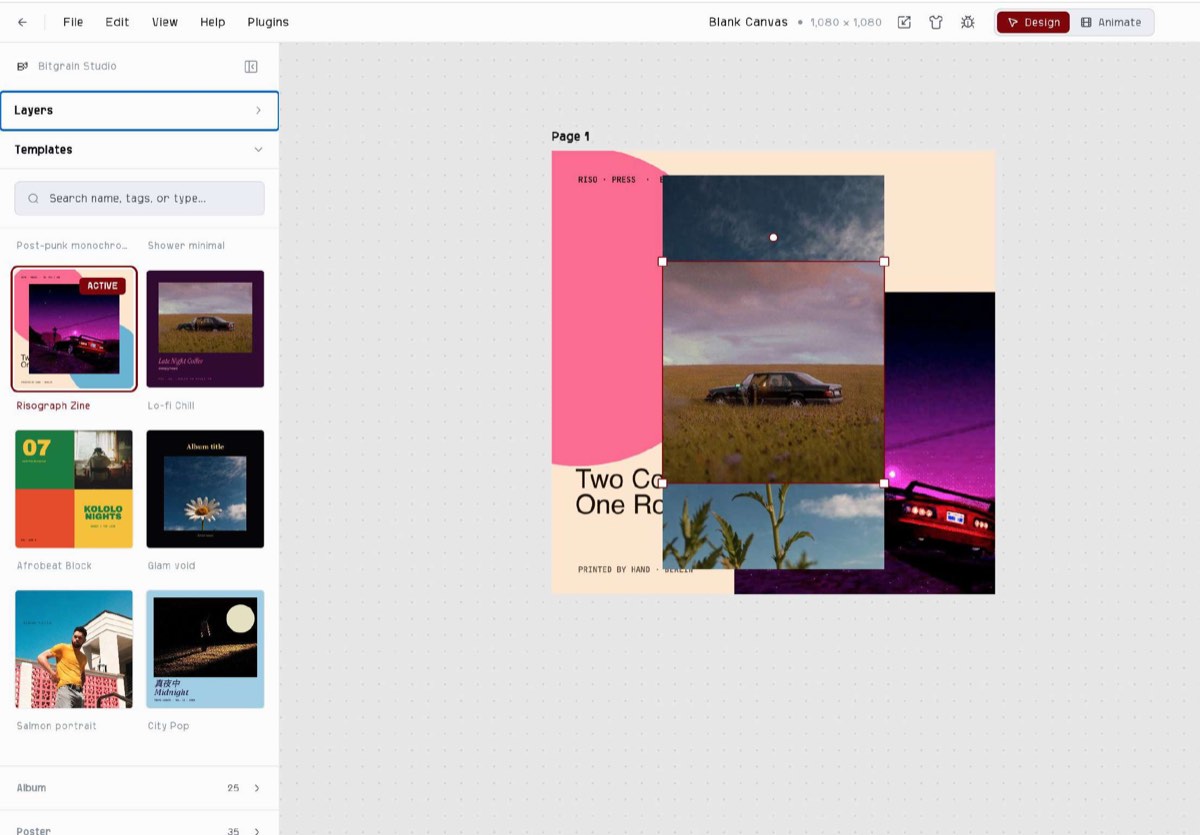Image resolution: width=1200 pixels, height=835 pixels.
Task: Select the car-in-field image on canvas
Action: [x=773, y=372]
